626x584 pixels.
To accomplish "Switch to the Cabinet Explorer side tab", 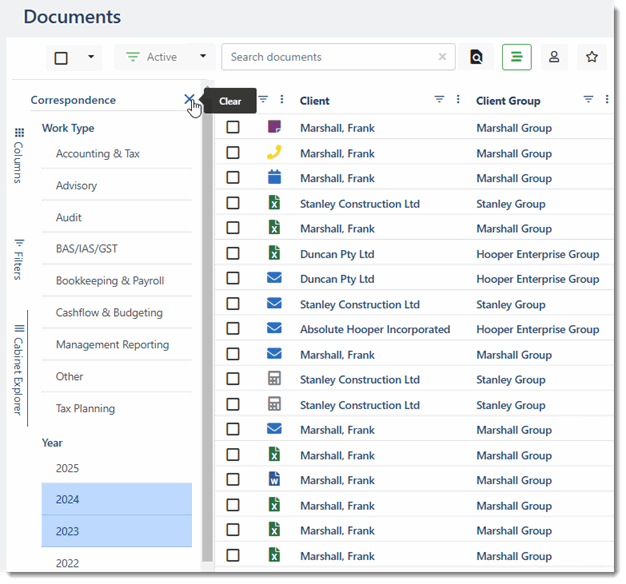I will coord(18,370).
